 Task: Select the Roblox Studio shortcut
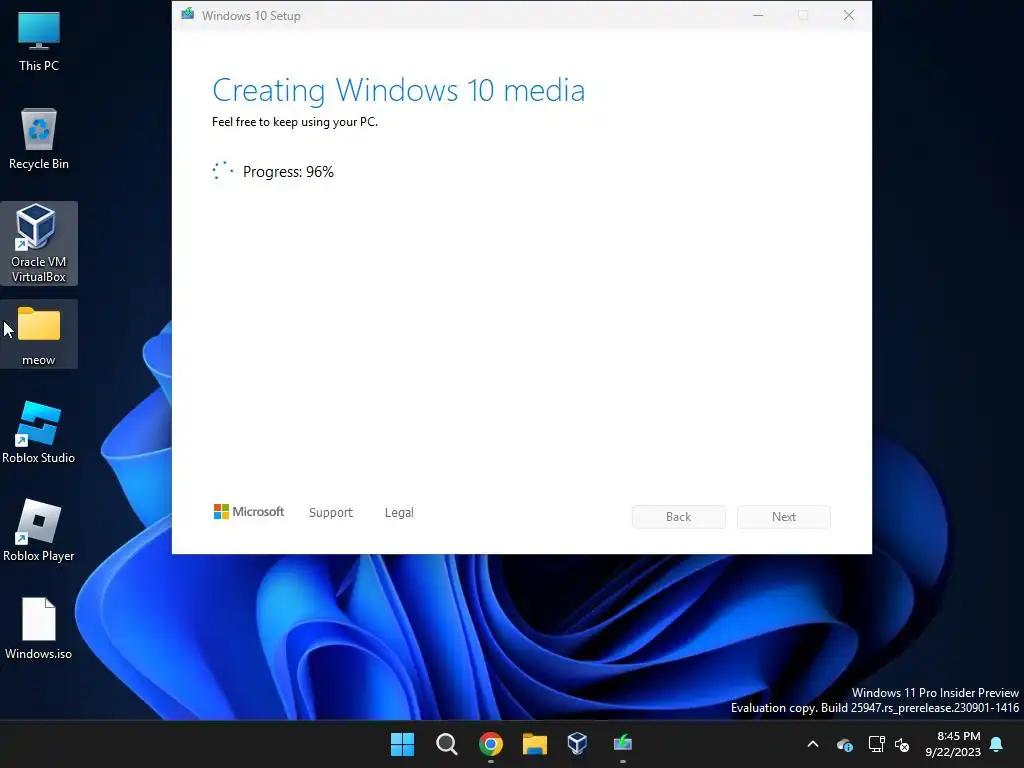coord(39,433)
